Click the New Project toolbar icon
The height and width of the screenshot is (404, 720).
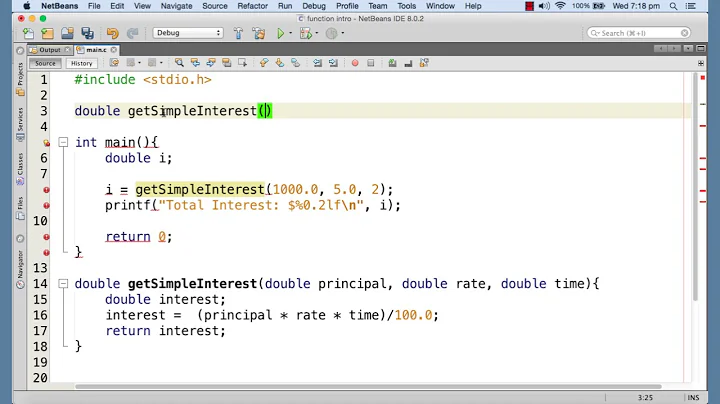pos(47,33)
